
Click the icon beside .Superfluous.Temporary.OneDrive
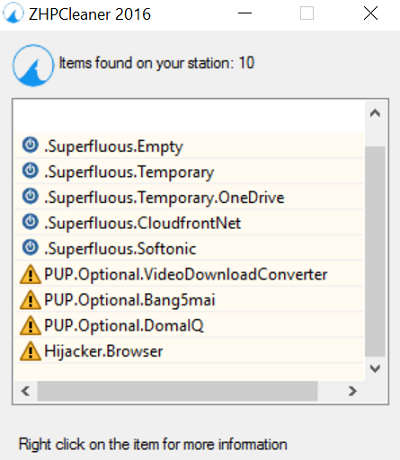(x=30, y=196)
